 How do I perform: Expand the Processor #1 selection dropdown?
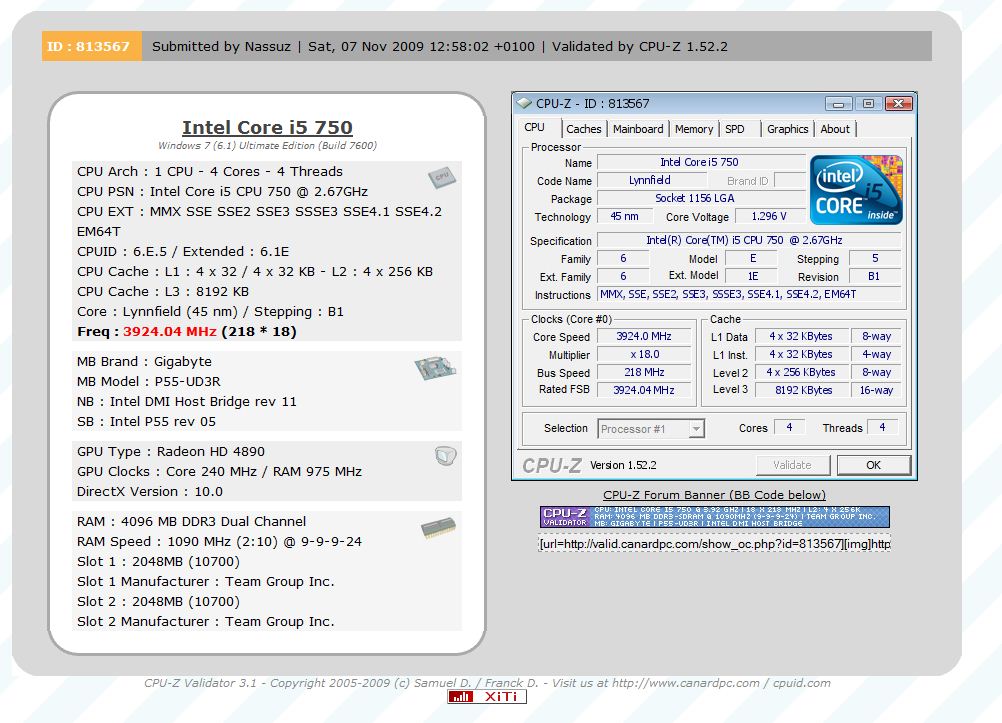pos(697,428)
